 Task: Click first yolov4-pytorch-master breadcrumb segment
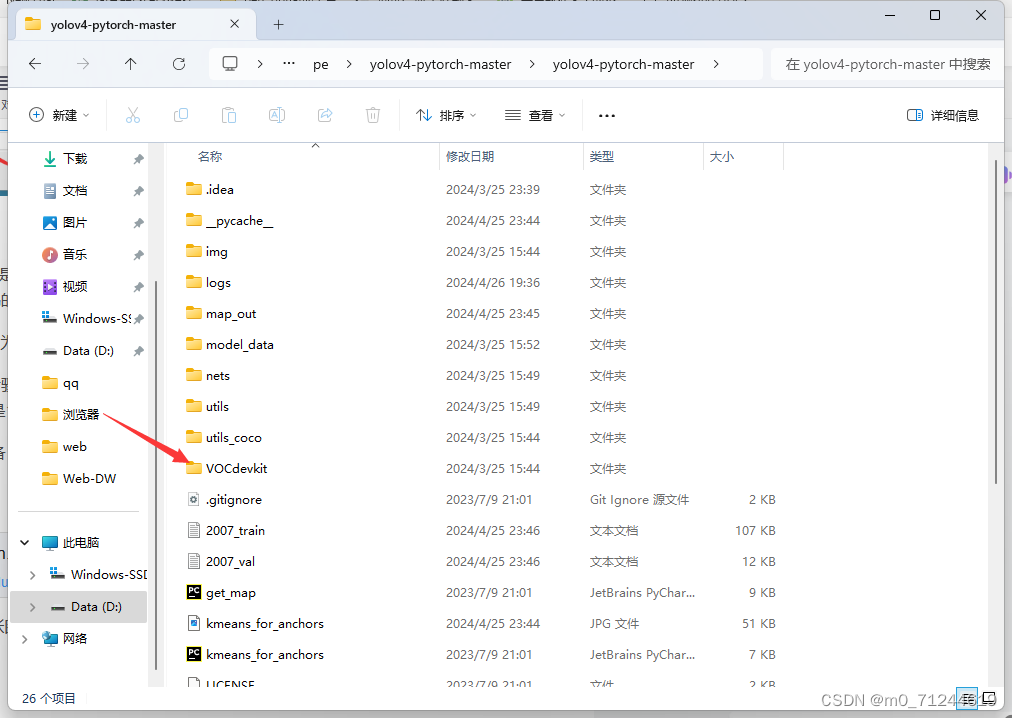(x=440, y=65)
